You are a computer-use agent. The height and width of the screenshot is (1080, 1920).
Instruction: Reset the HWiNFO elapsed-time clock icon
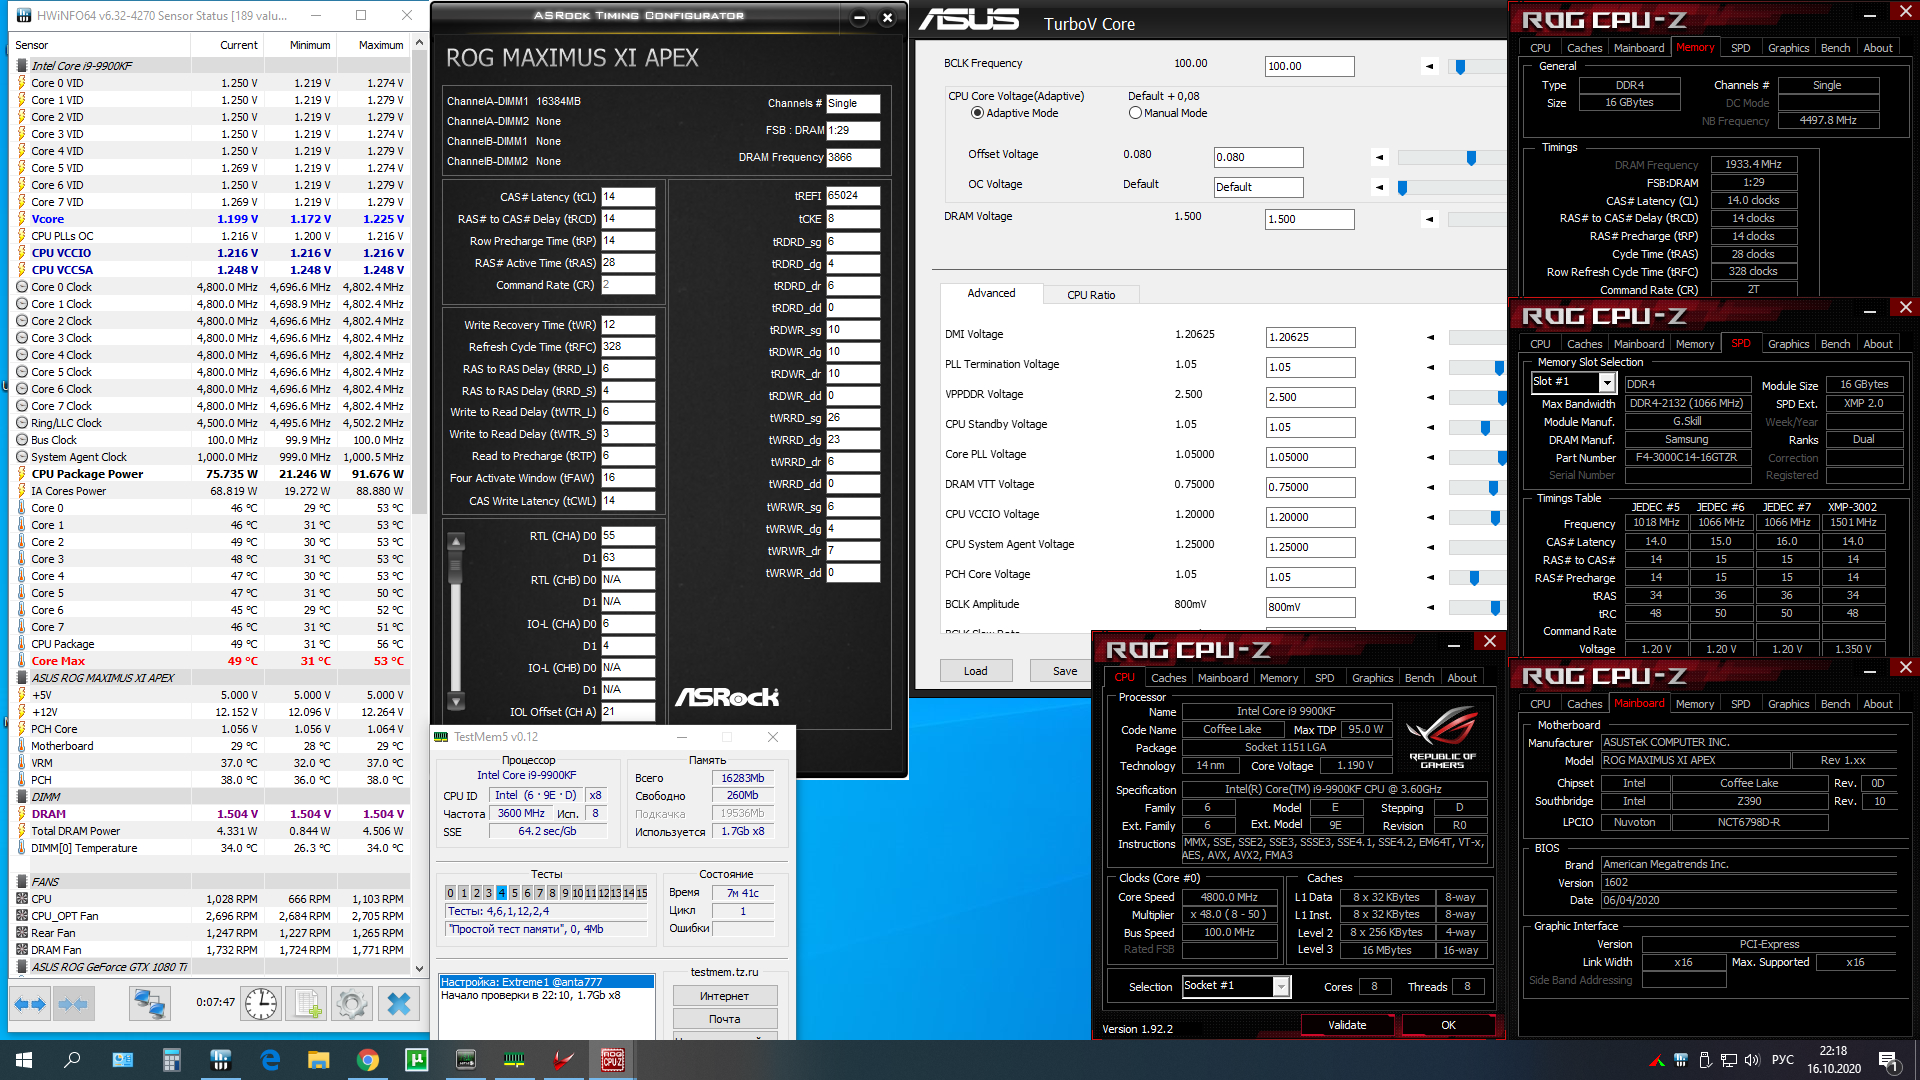[261, 1003]
